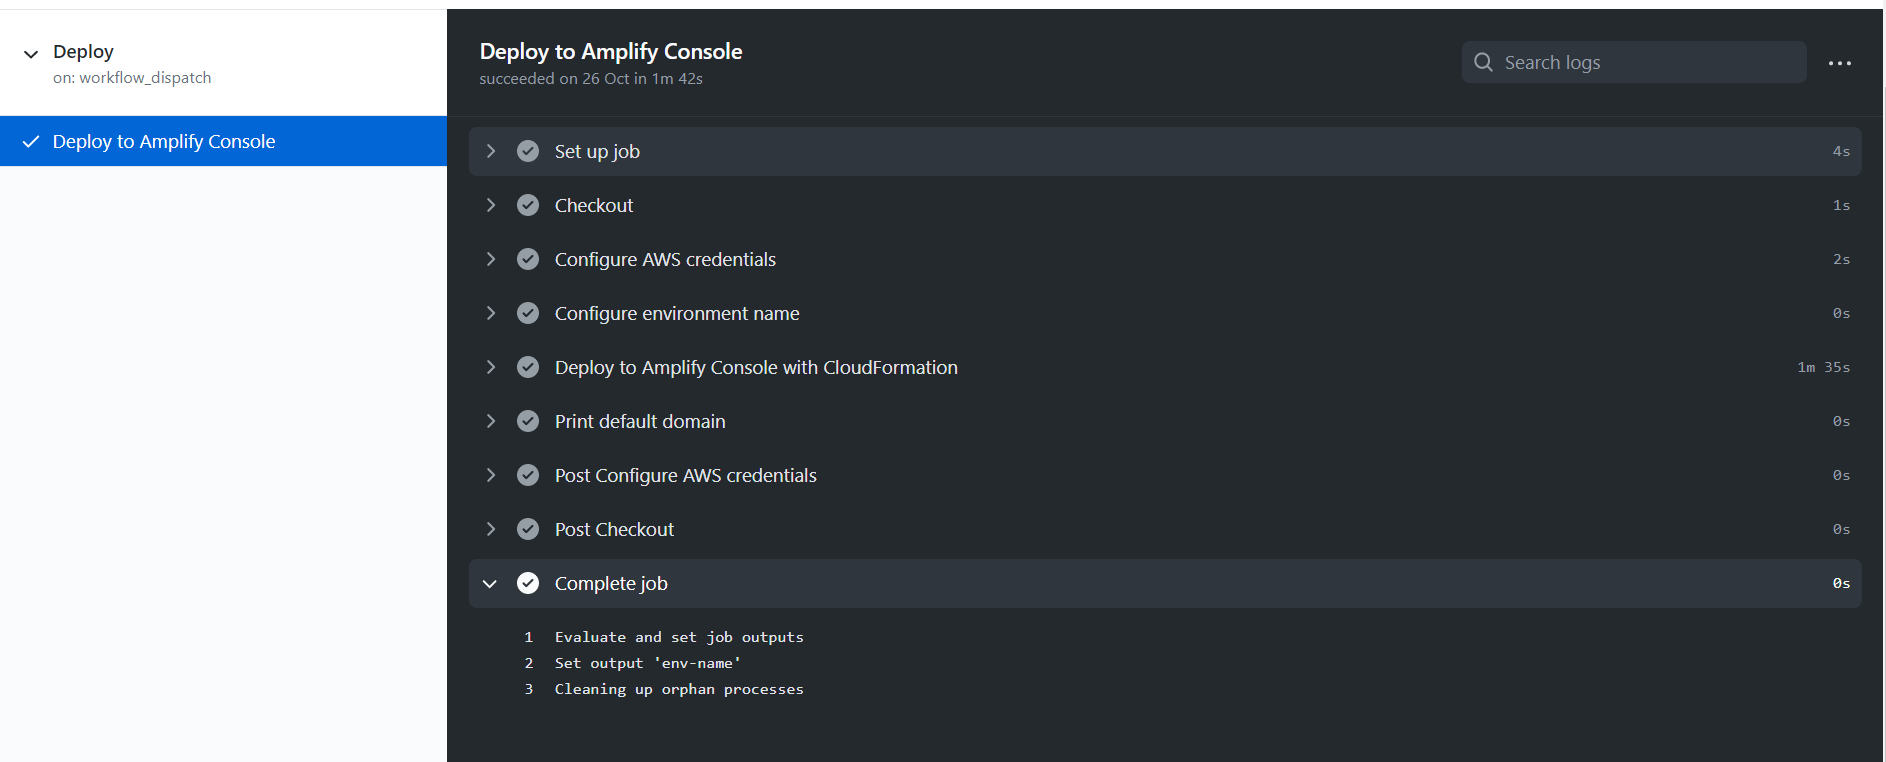The width and height of the screenshot is (1886, 762).
Task: Click the success icon on Configure AWS credentials
Action: [x=528, y=258]
